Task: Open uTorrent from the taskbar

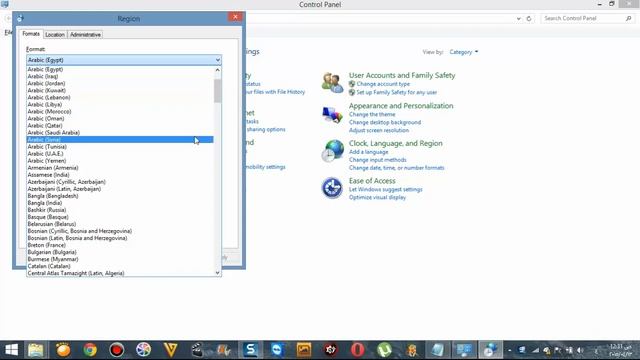Action: tap(384, 350)
